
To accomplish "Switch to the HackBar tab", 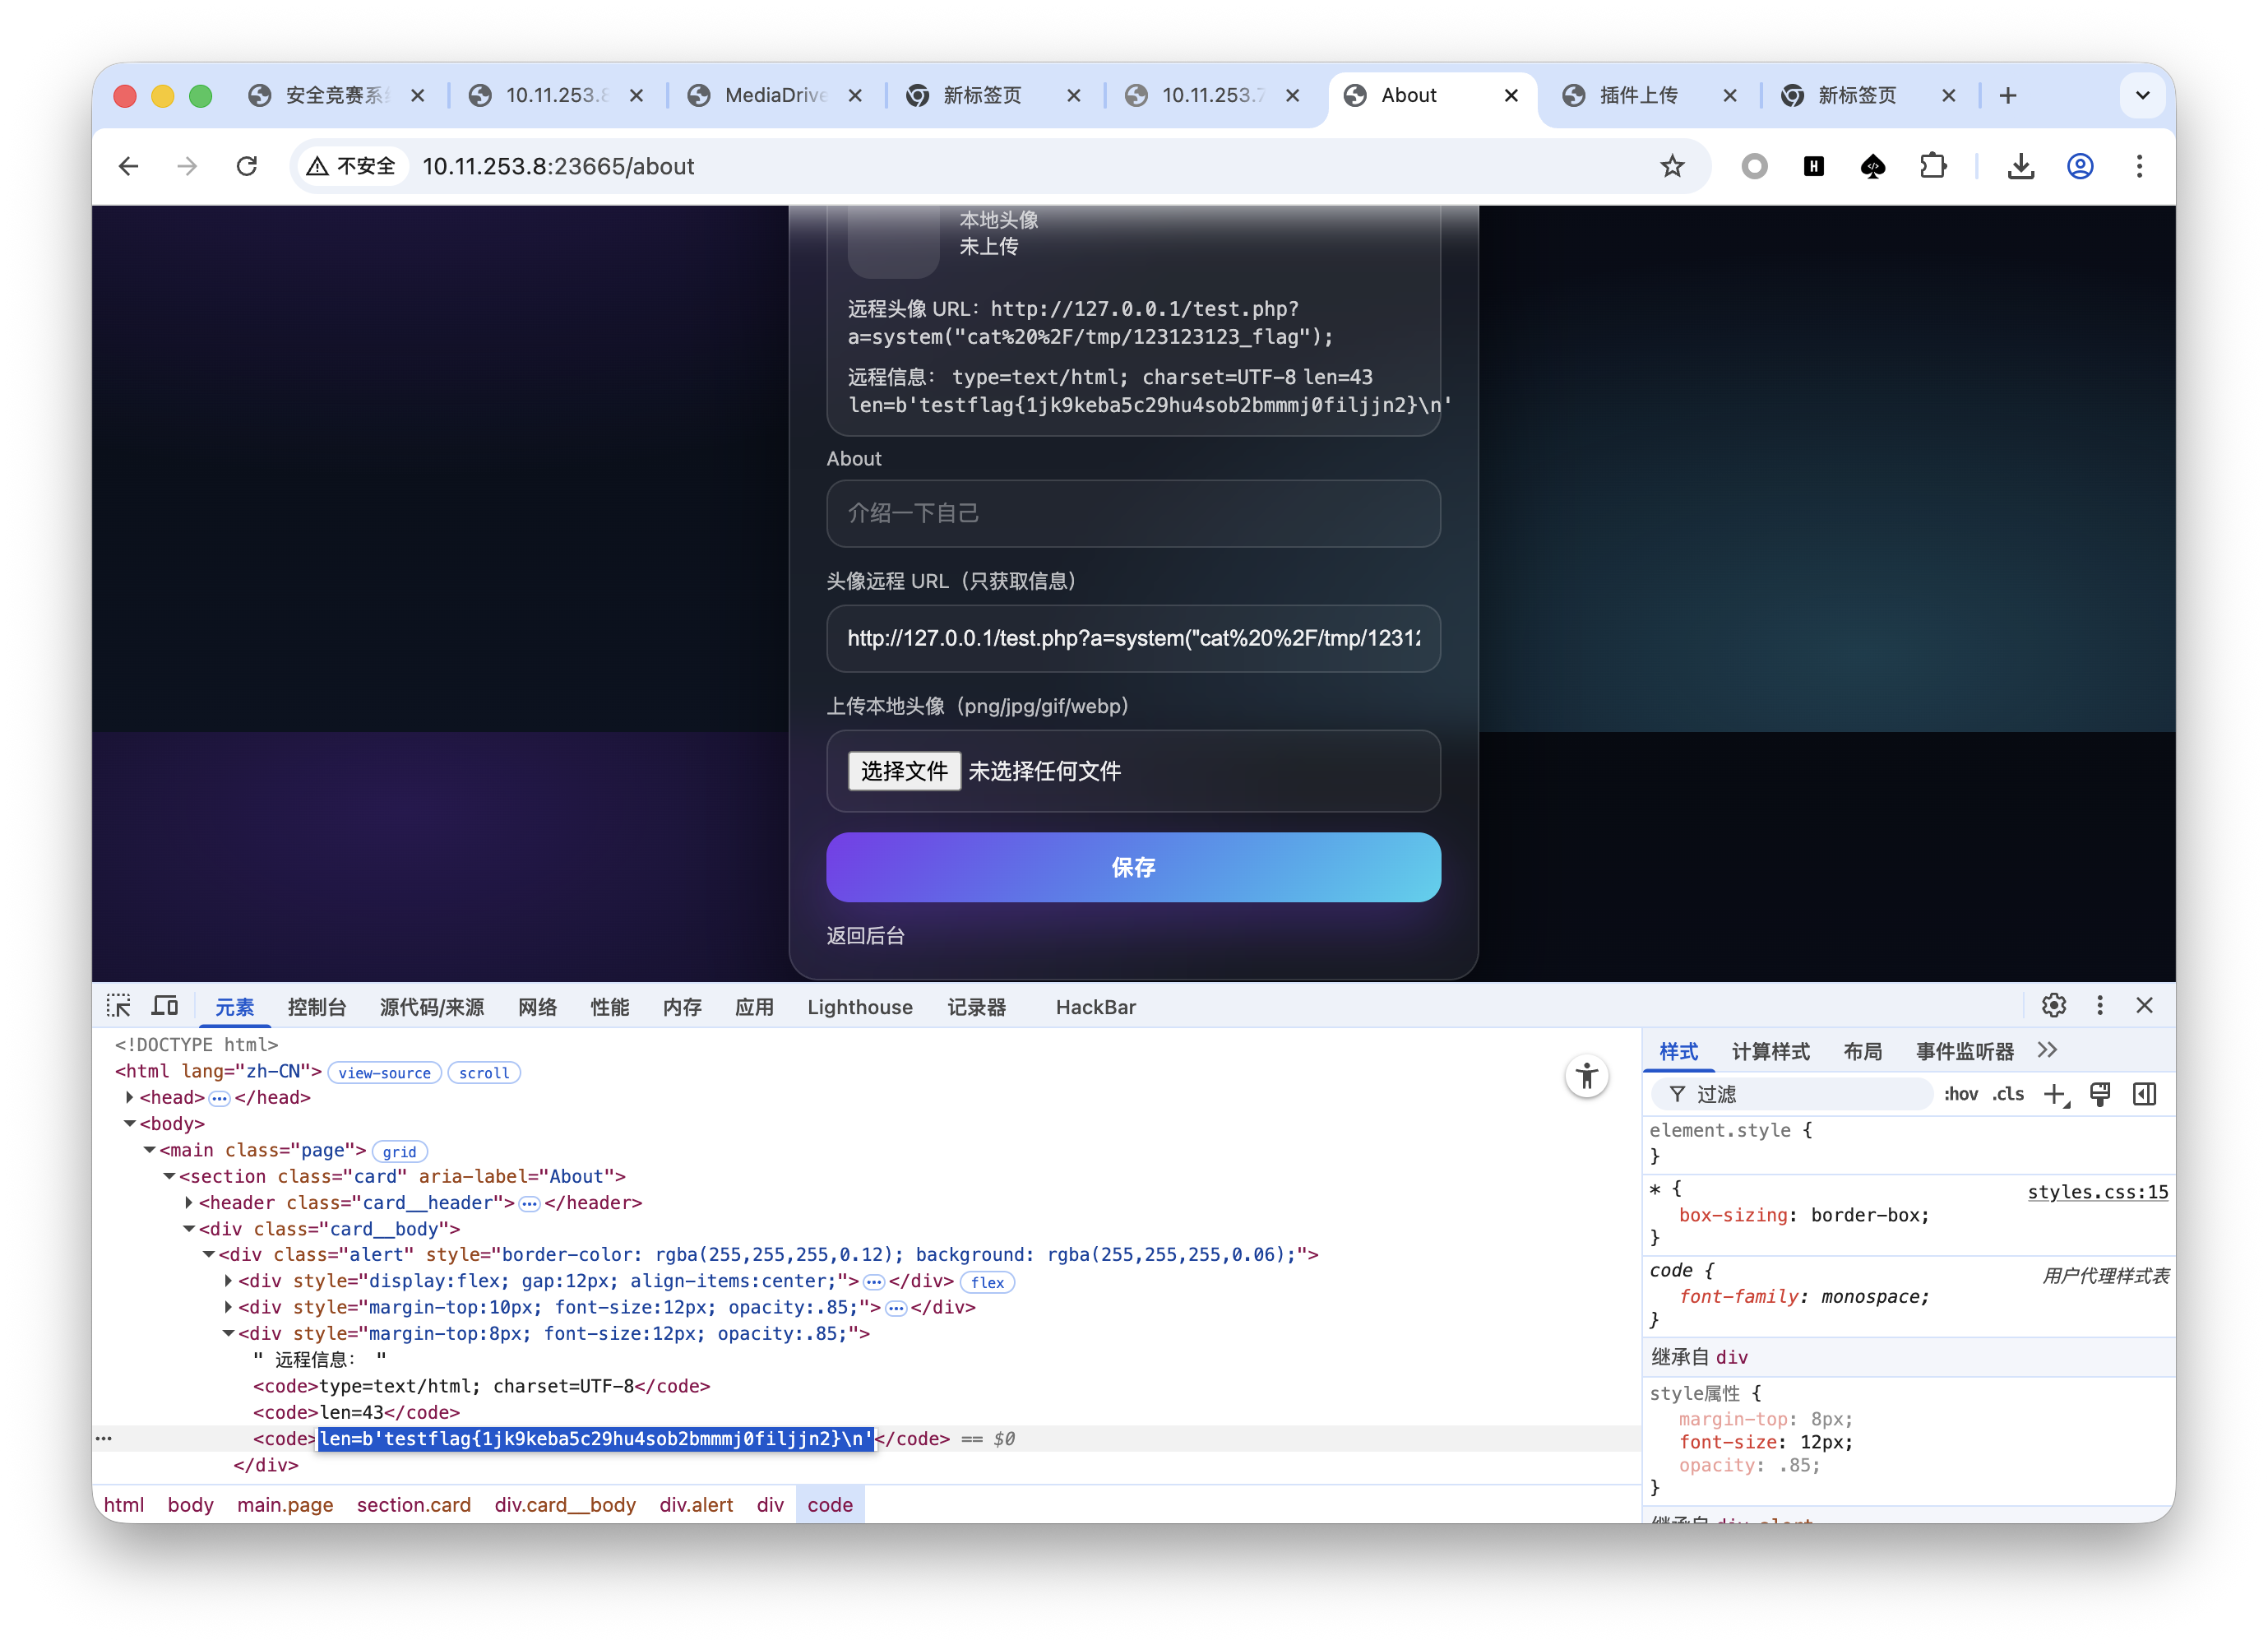I will [1095, 1008].
